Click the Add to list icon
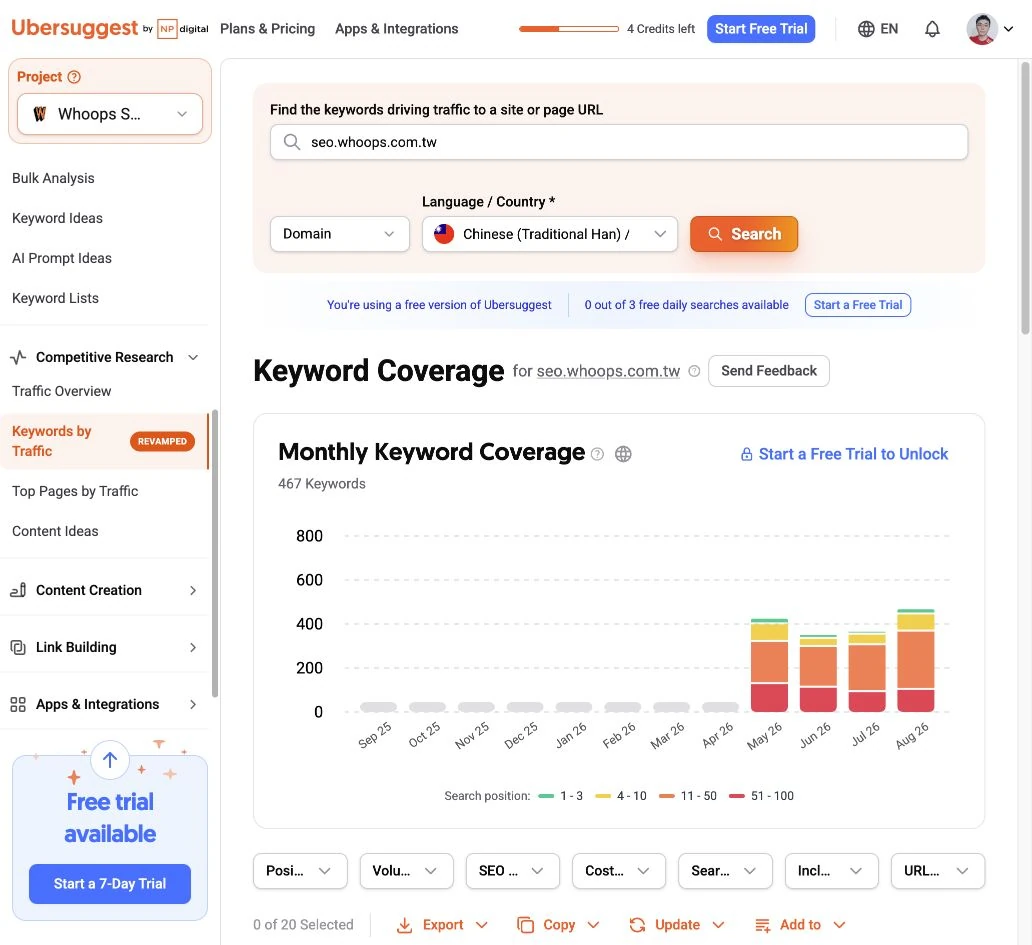Image resolution: width=1032 pixels, height=945 pixels. tap(762, 925)
